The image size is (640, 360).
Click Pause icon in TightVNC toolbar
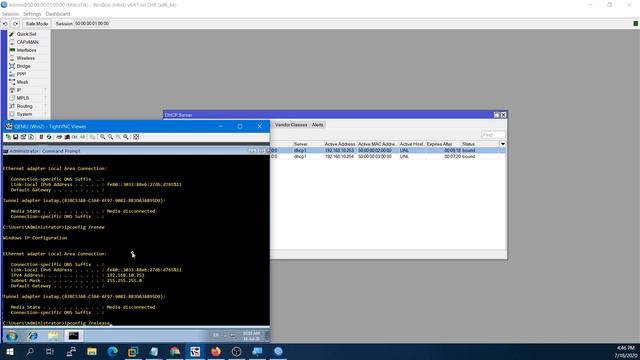click(41, 137)
